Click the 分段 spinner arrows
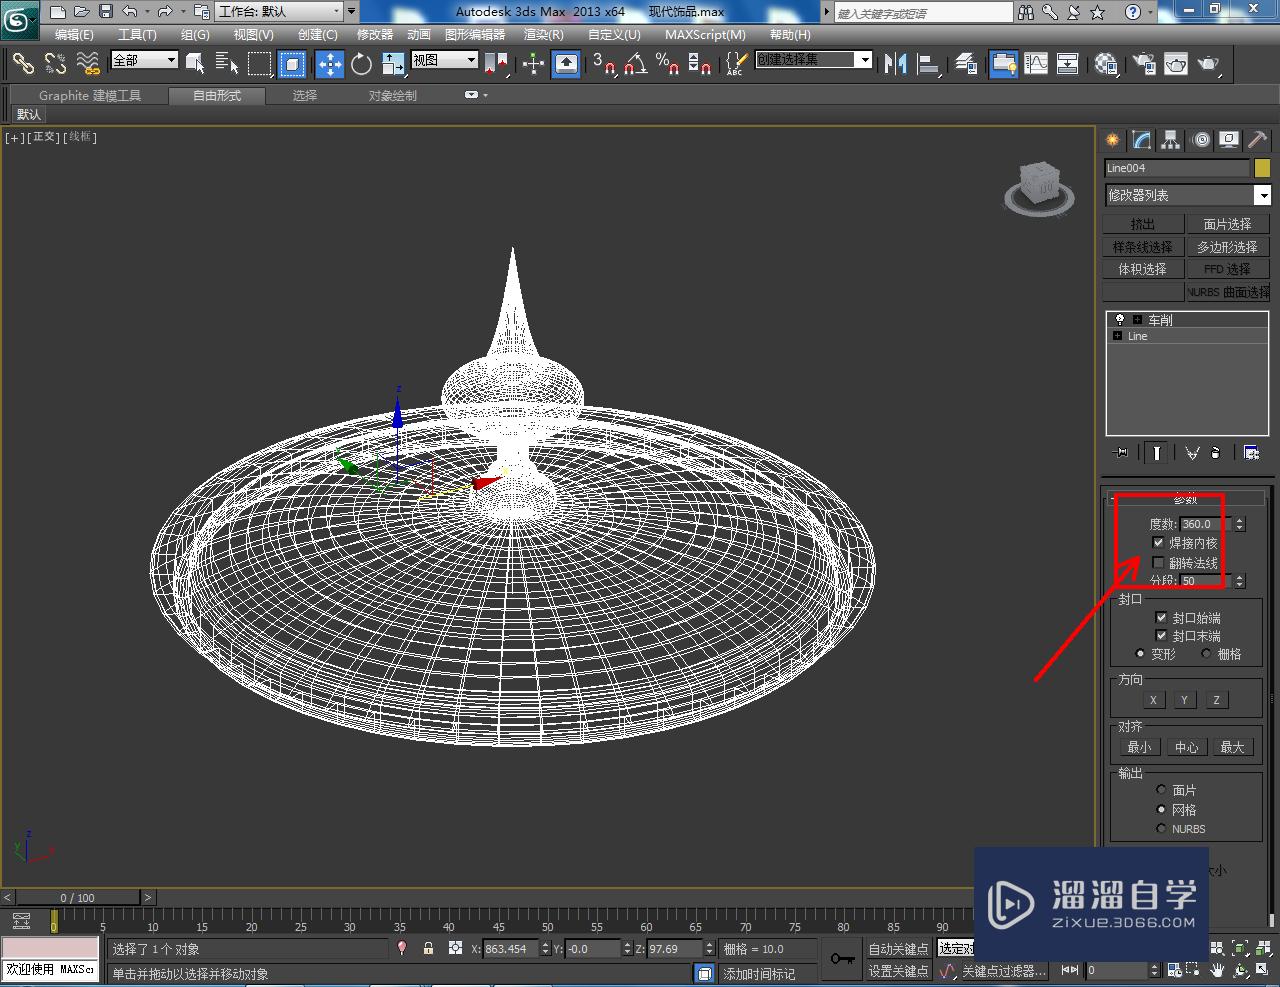 1240,581
